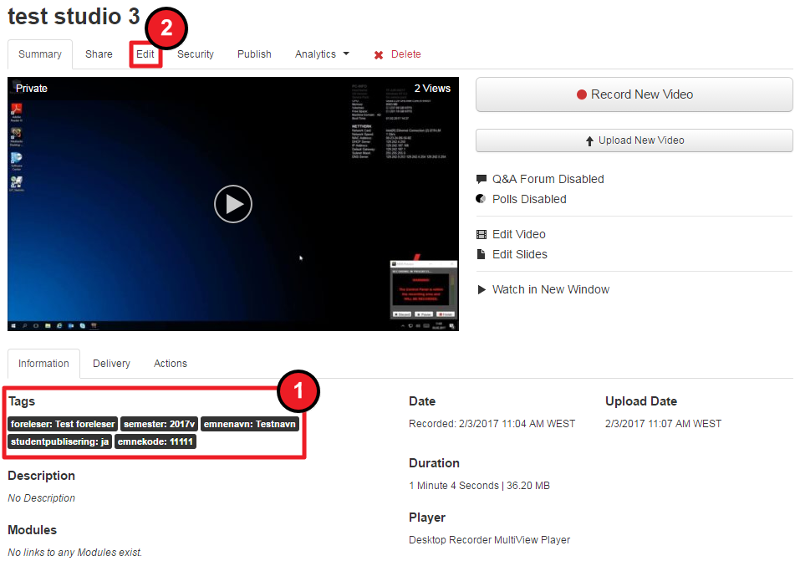The image size is (800, 561).
Task: Open the Actions tab
Action: 170,363
